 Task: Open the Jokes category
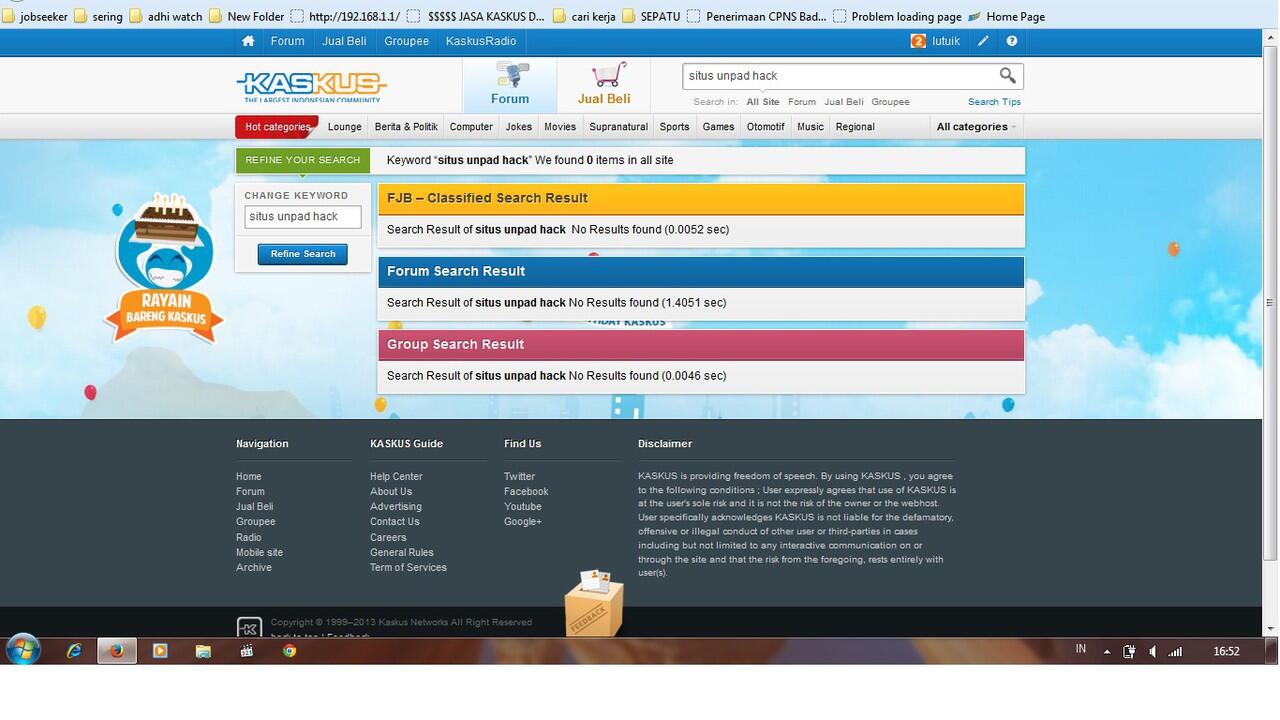pyautogui.click(x=519, y=127)
